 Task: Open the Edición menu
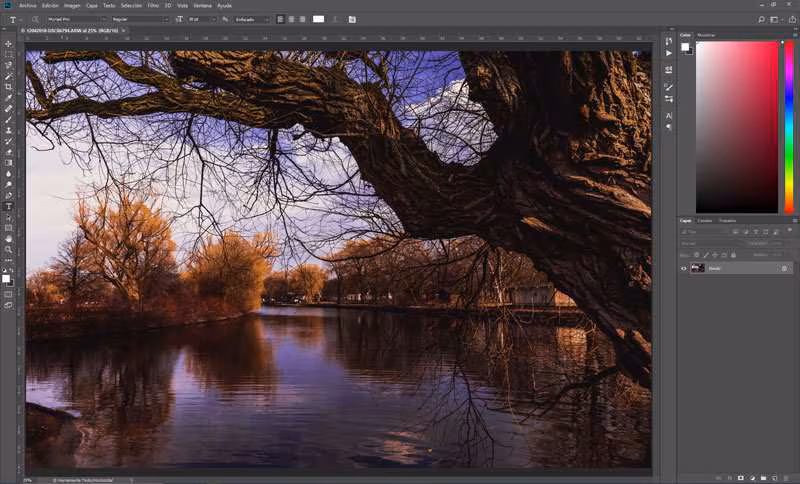click(x=50, y=6)
